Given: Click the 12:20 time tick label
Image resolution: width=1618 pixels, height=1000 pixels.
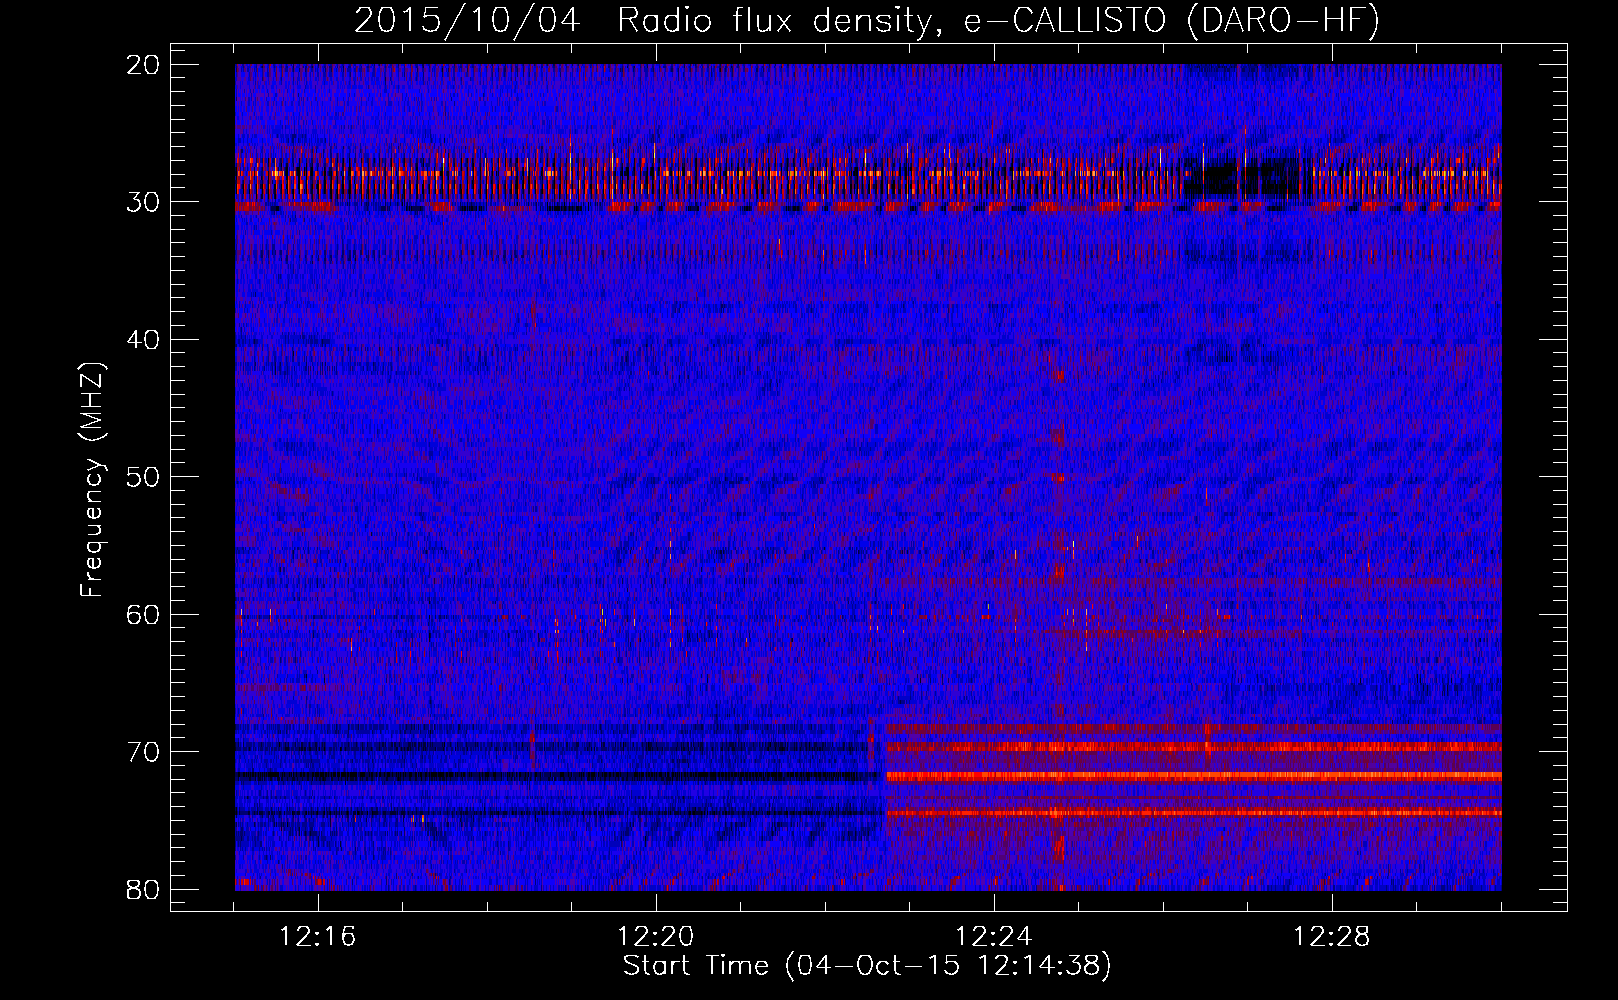Looking at the screenshot, I should [656, 937].
